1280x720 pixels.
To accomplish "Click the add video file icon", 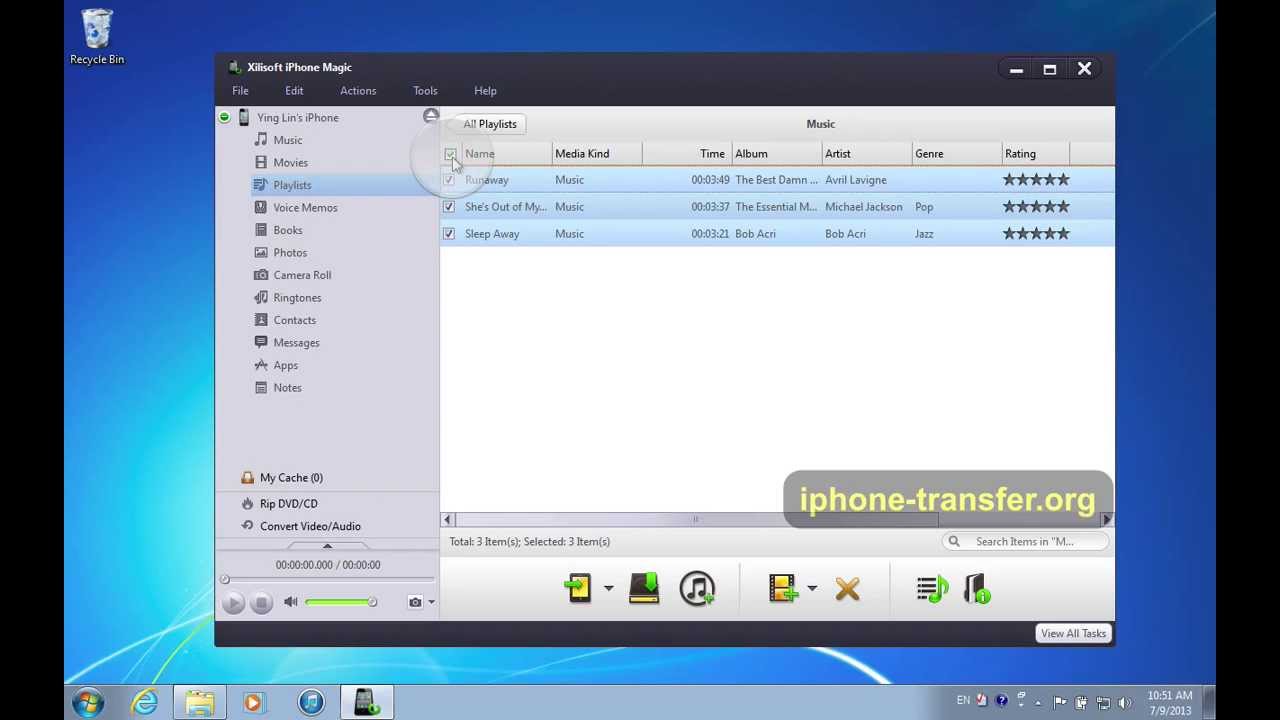I will click(783, 589).
